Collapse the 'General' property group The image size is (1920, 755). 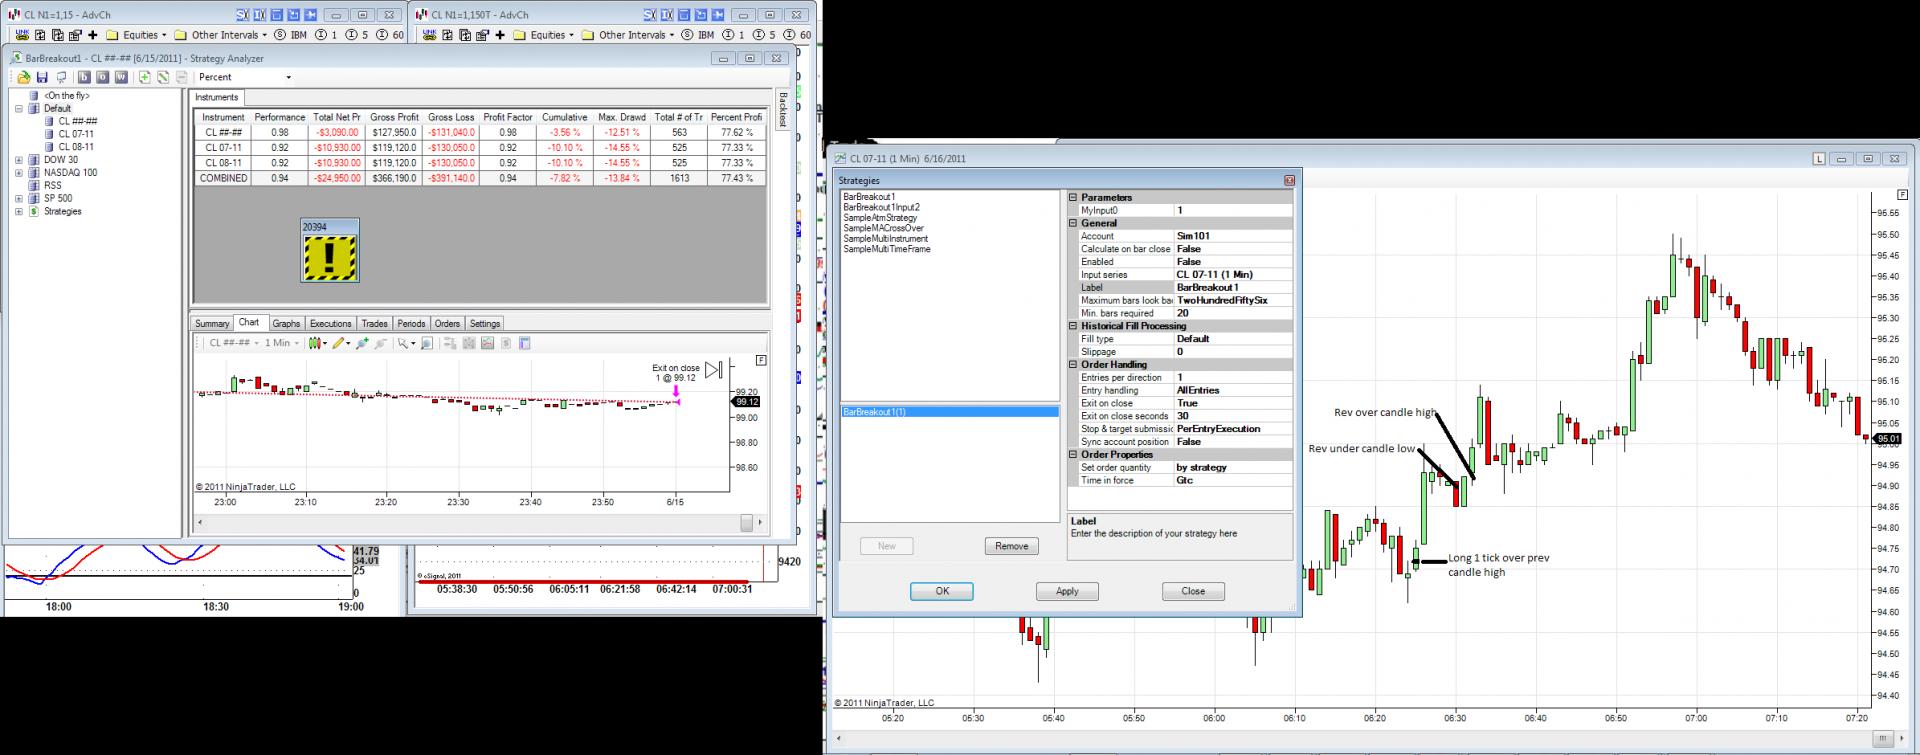pos(1073,224)
